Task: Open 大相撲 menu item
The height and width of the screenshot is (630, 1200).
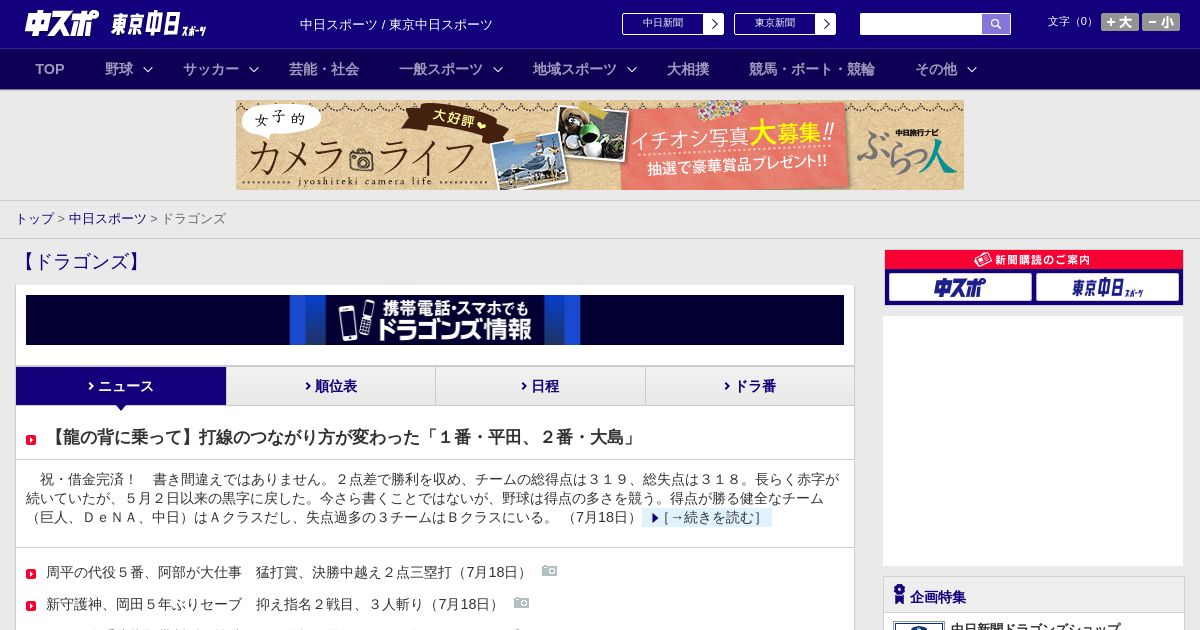Action: coord(688,69)
